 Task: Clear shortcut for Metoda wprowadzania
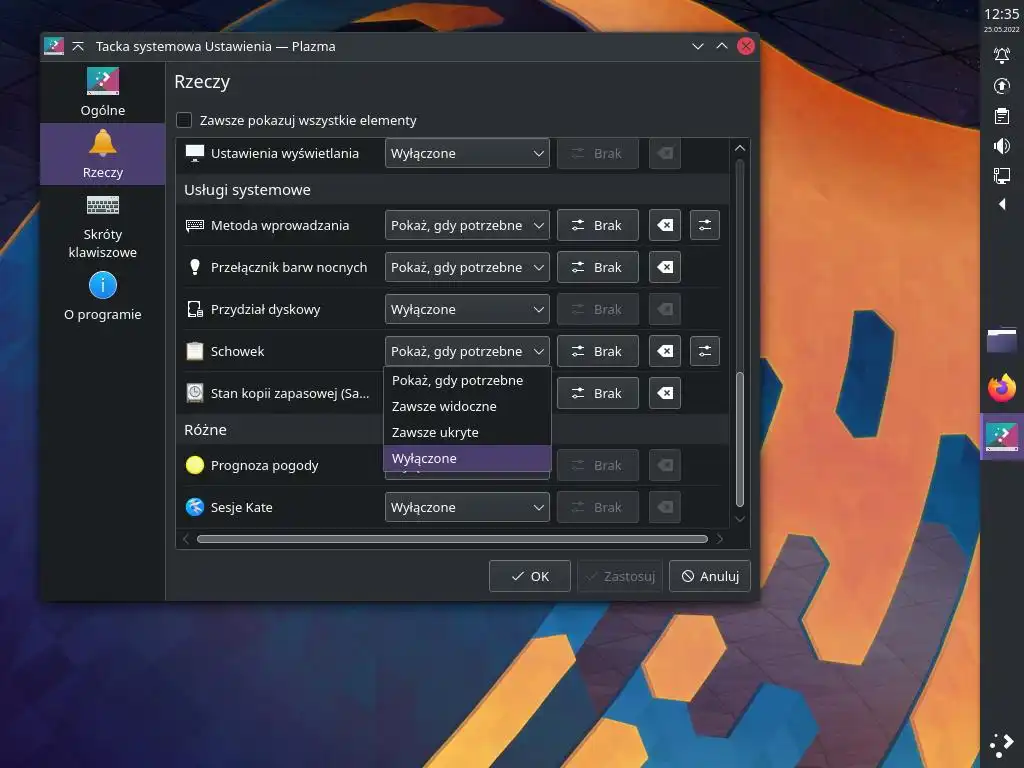coord(665,225)
